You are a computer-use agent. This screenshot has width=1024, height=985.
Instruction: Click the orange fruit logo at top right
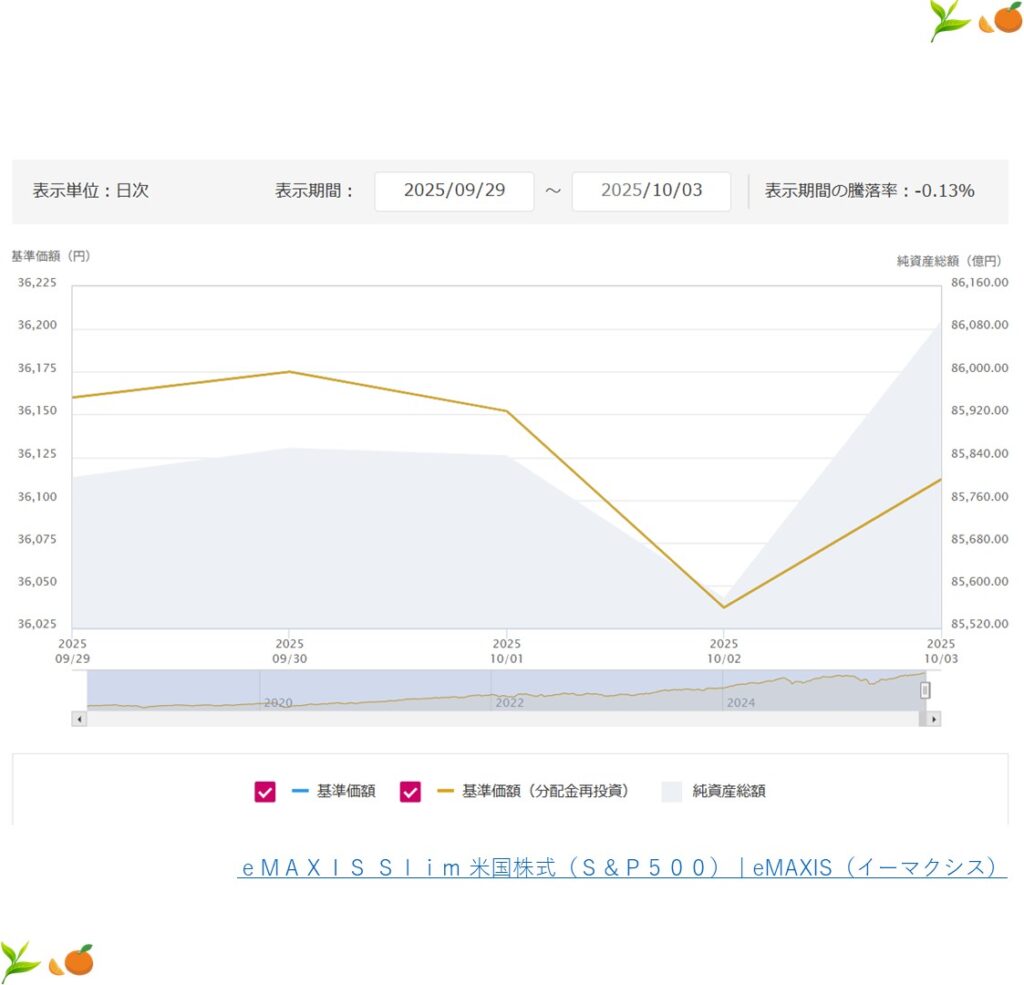tap(1002, 18)
